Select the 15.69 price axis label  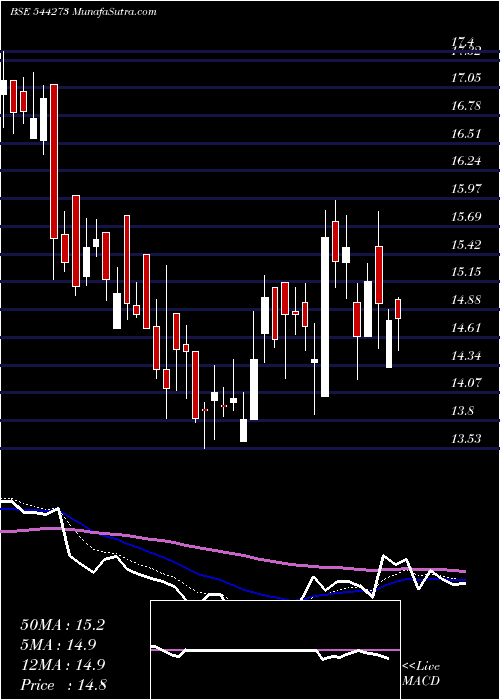[467, 217]
